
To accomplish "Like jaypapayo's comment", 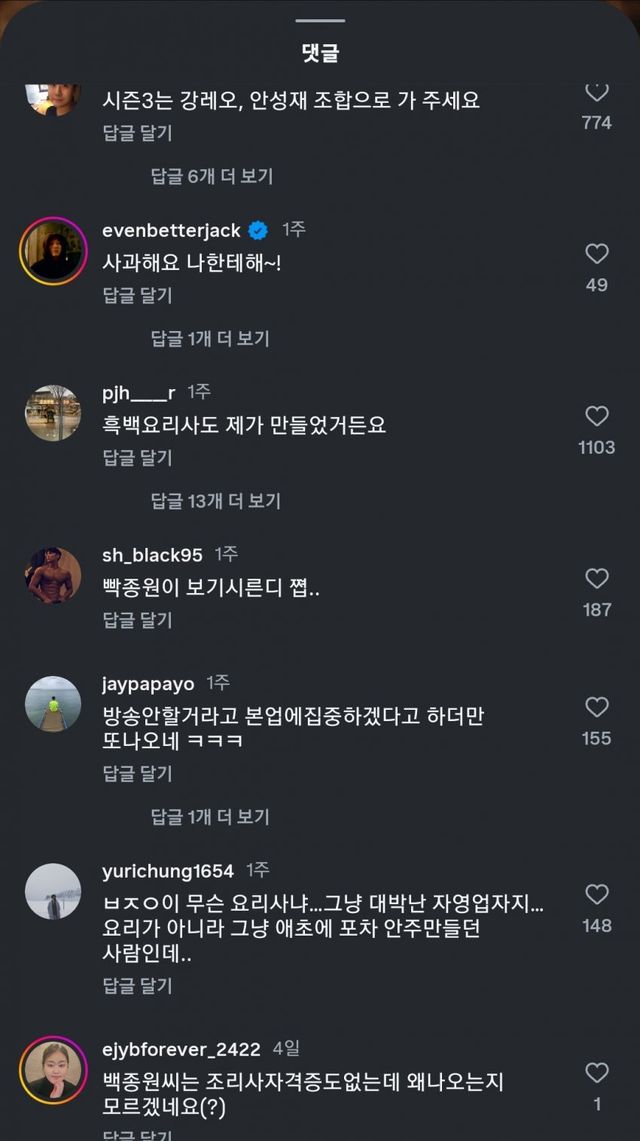I will click(597, 707).
